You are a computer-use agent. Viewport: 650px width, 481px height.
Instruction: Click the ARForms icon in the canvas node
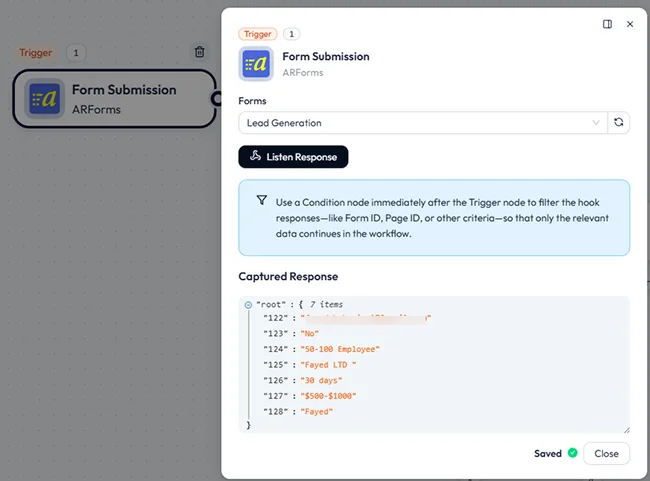click(45, 98)
